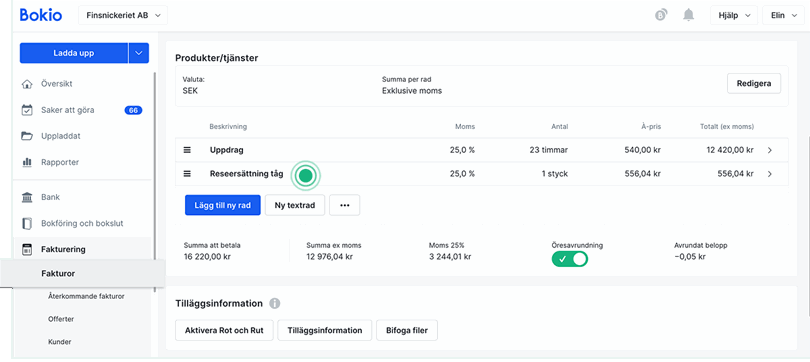Grab the drag handle on Uppdrag row
This screenshot has width=810, height=362.
187,150
